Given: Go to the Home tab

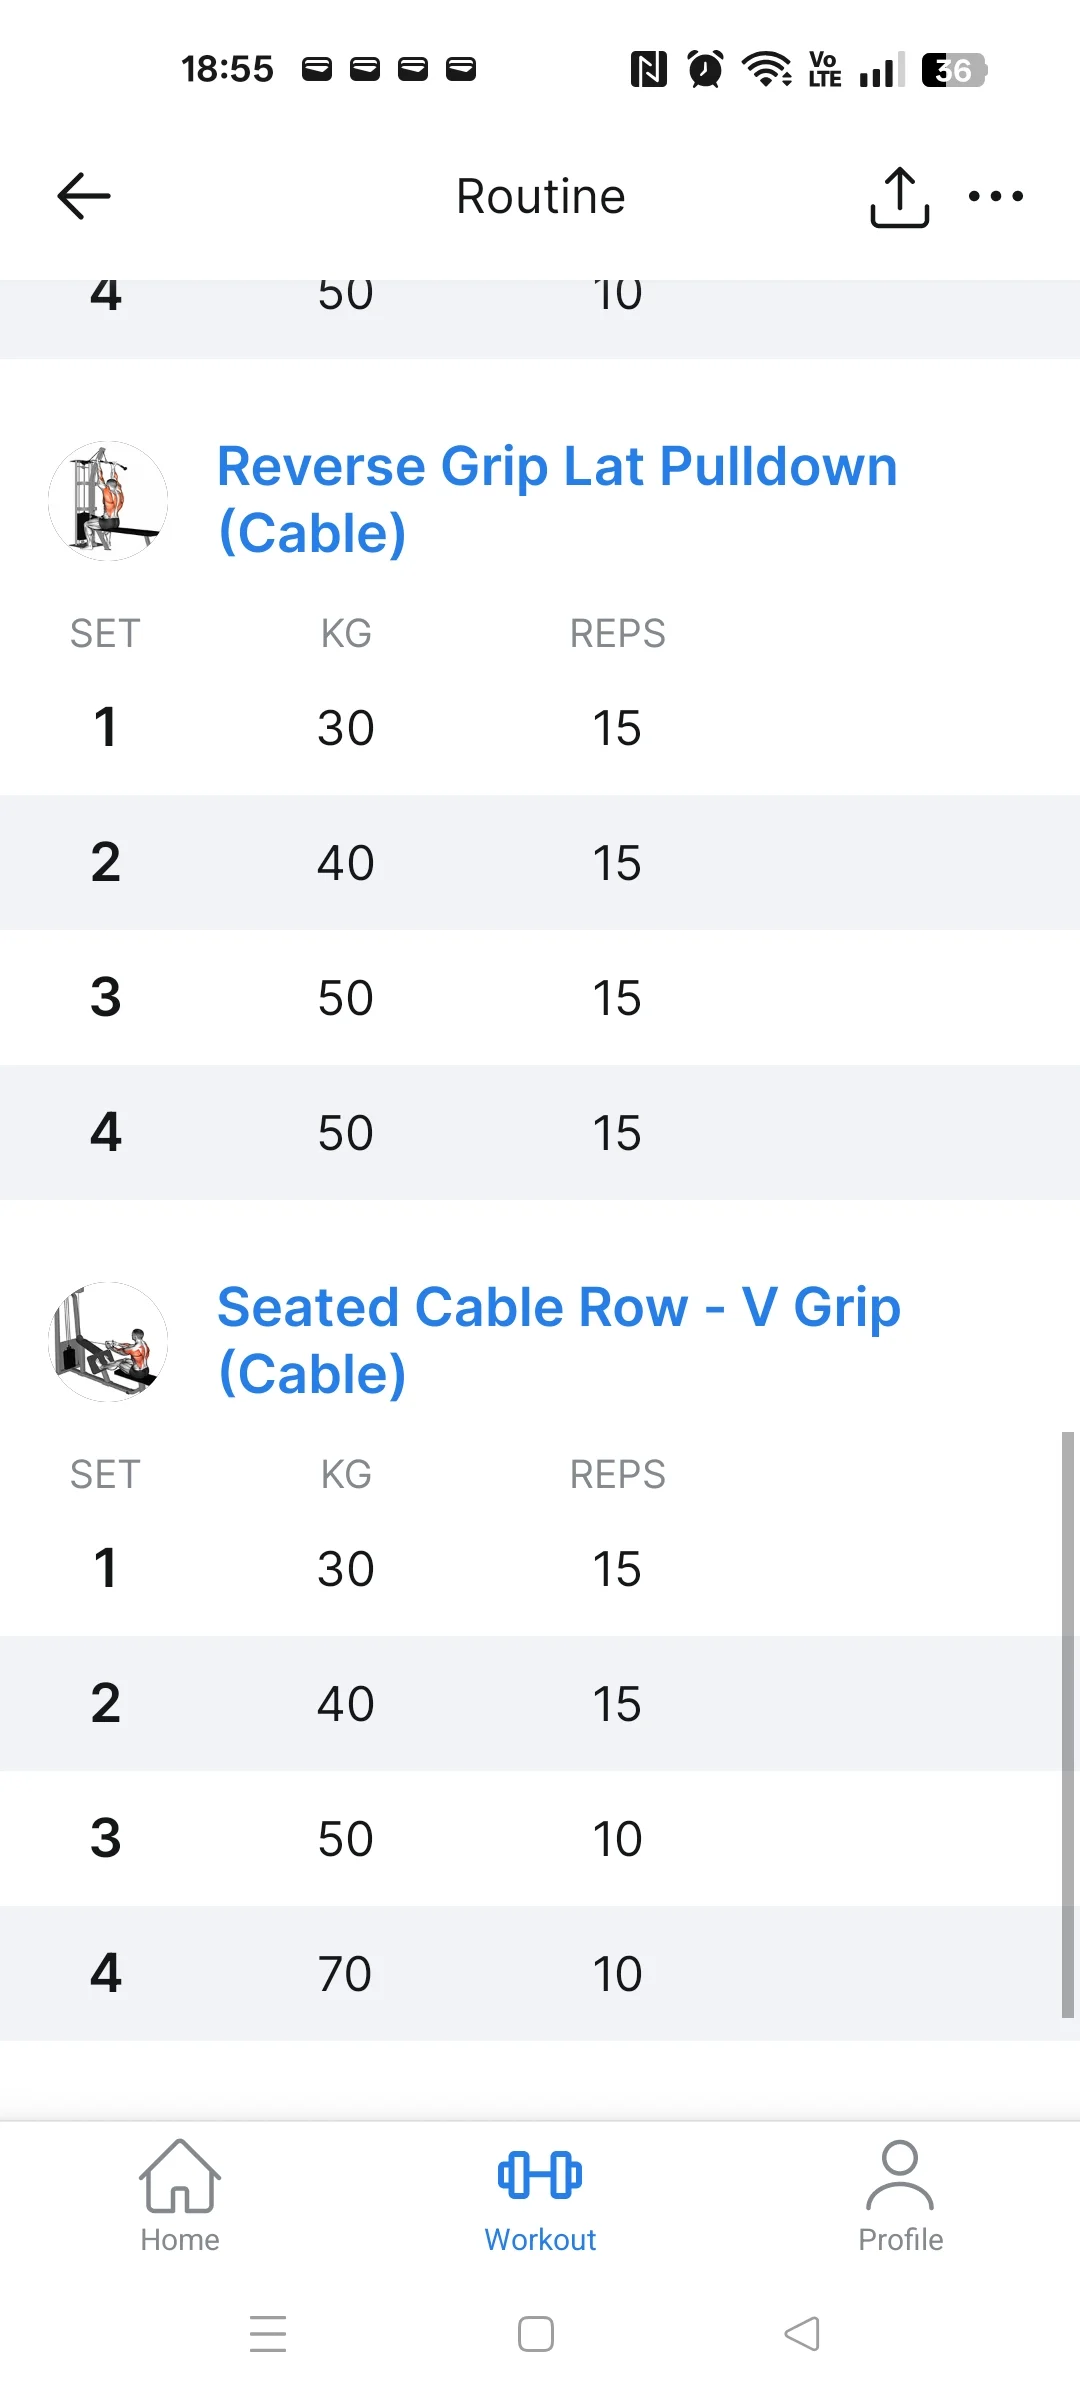Looking at the screenshot, I should tap(180, 2197).
